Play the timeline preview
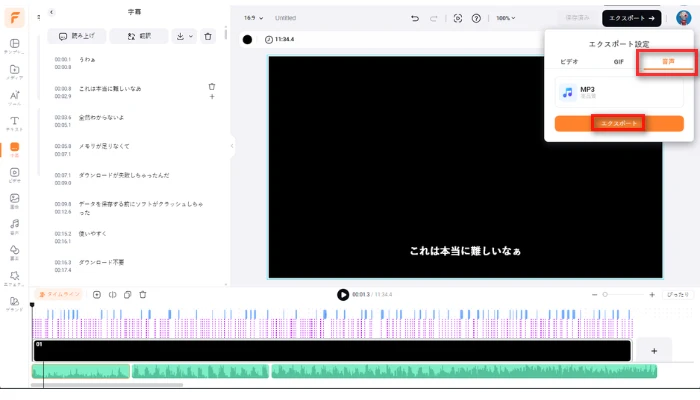This screenshot has width=700, height=400. [343, 295]
